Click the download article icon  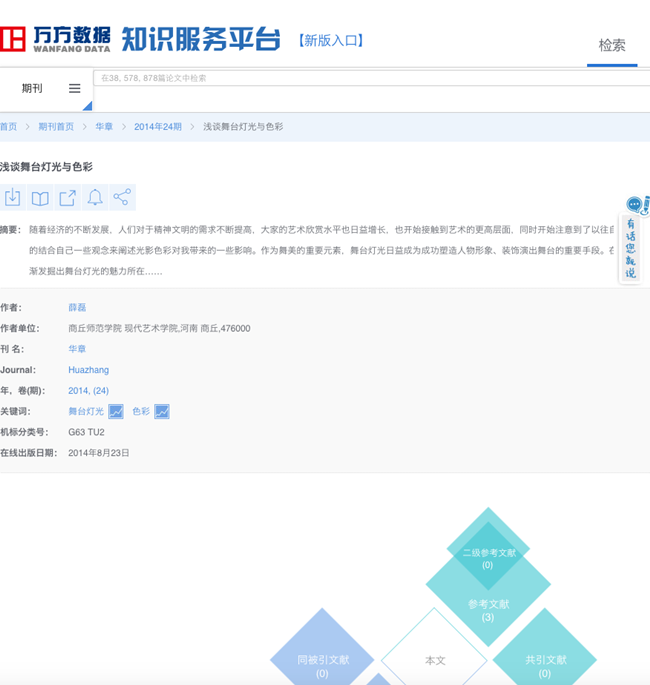13,197
